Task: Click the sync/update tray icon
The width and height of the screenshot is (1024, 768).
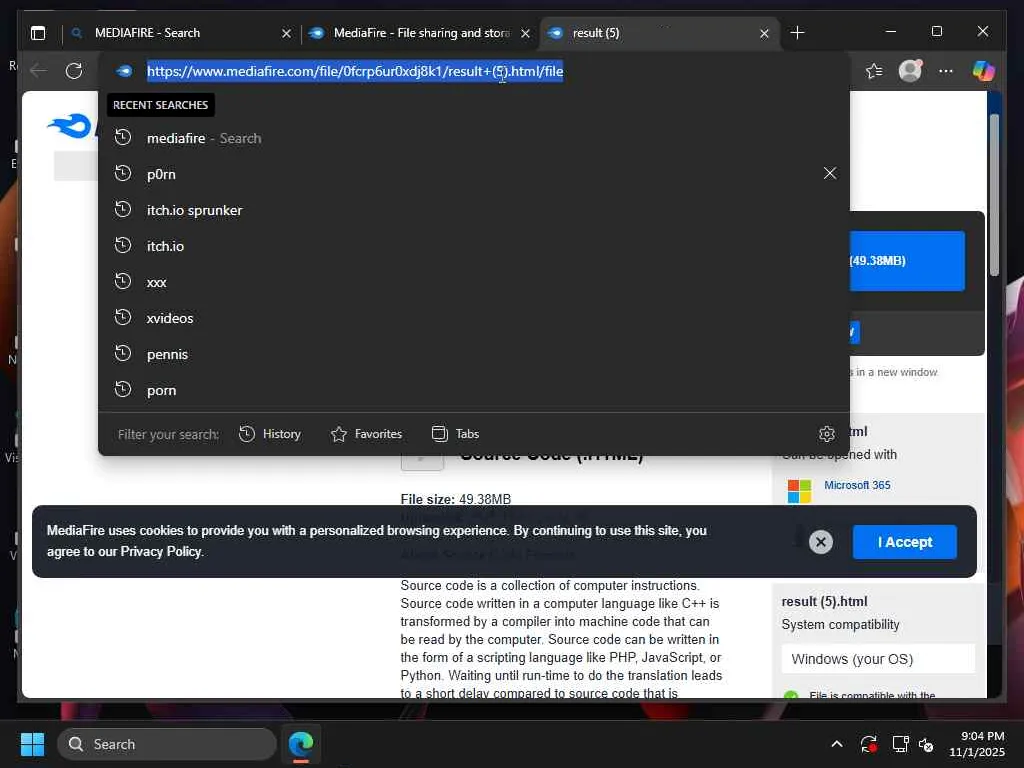Action: (x=869, y=744)
